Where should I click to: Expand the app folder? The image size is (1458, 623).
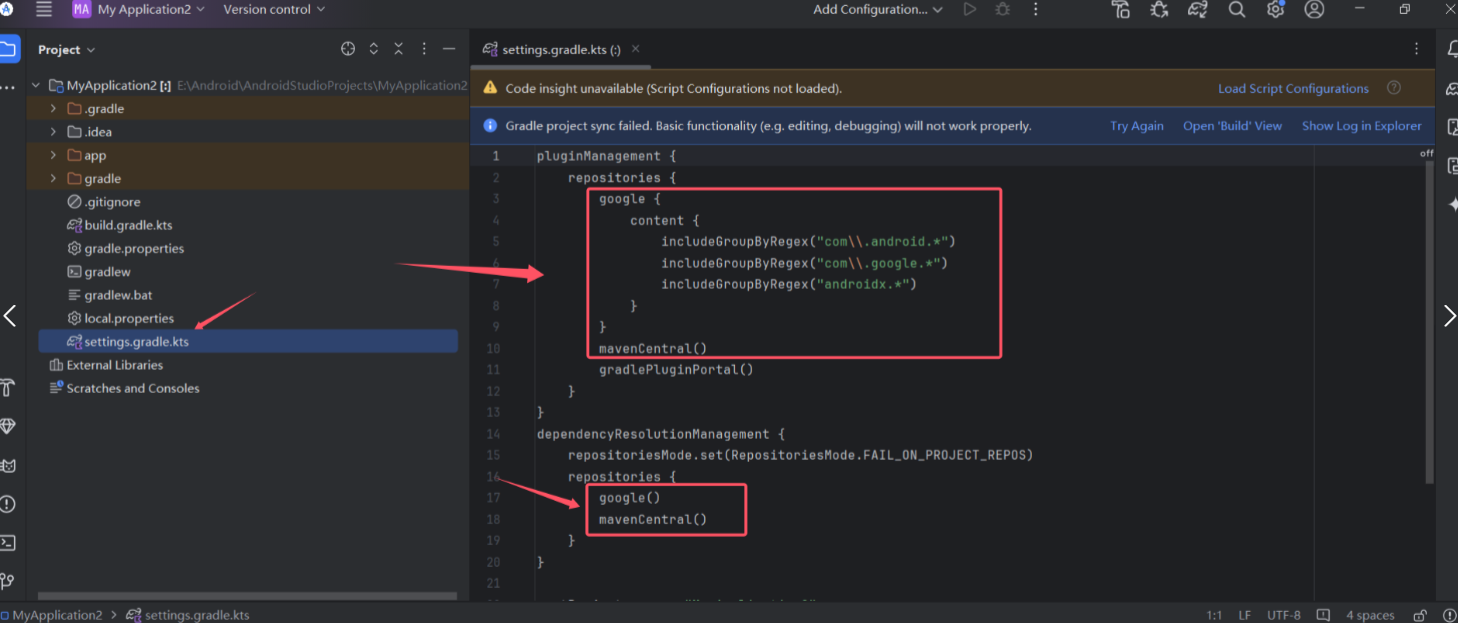coord(52,154)
